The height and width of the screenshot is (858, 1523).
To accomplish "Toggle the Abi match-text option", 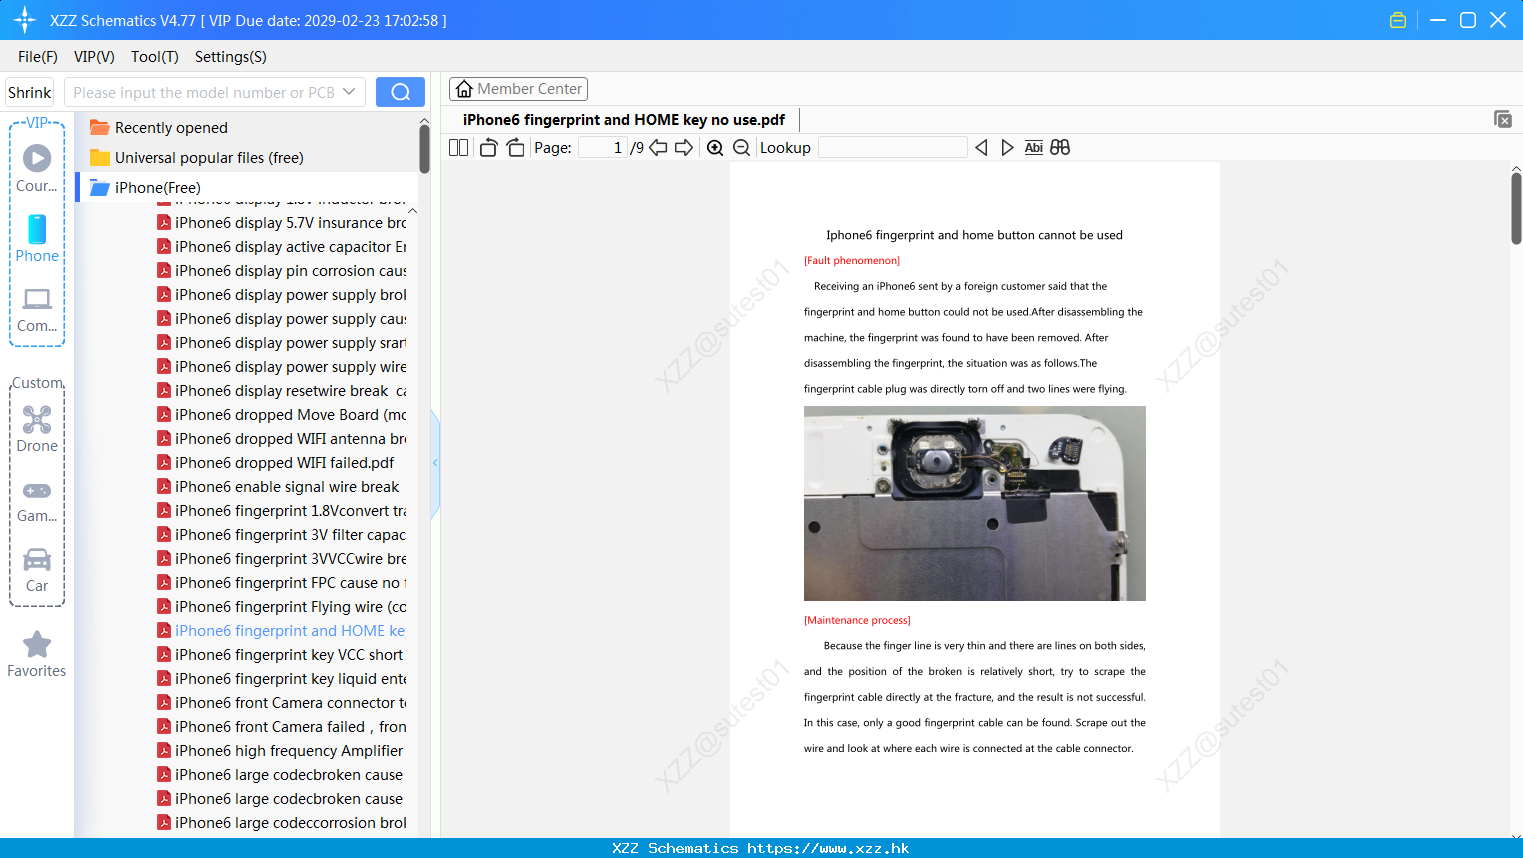I will click(x=1034, y=147).
